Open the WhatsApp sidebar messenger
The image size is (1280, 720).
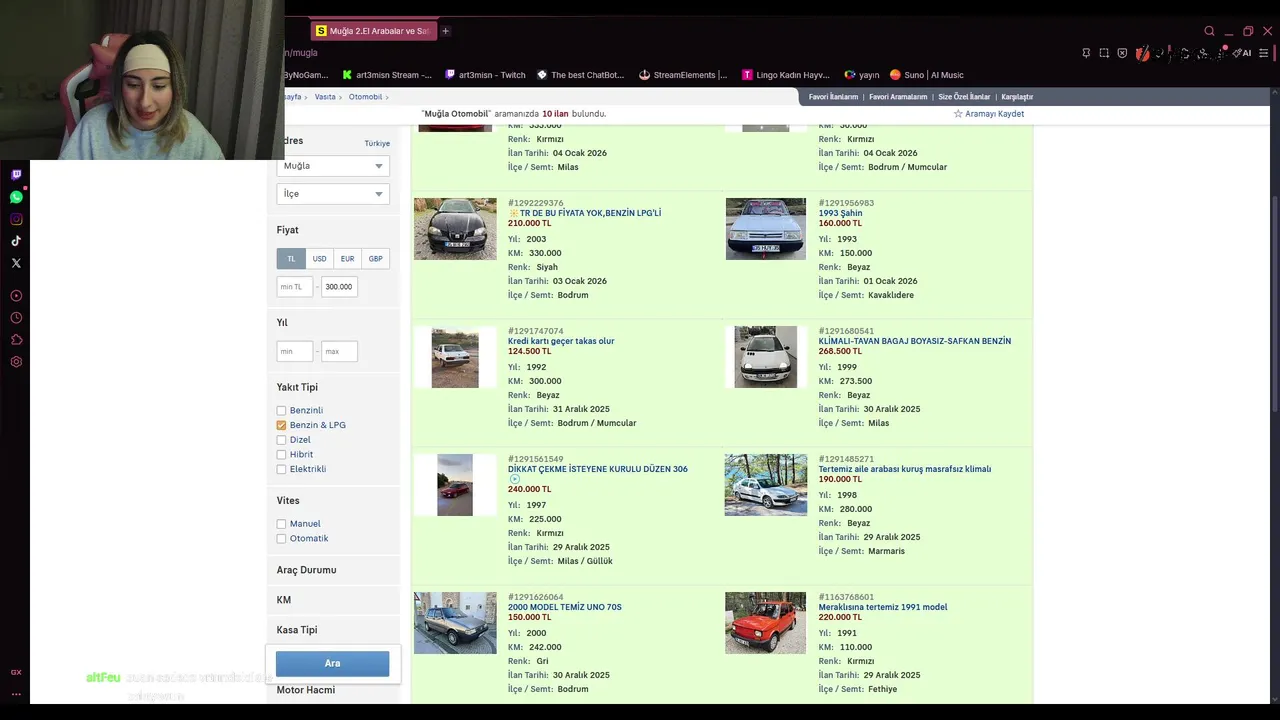click(x=16, y=197)
